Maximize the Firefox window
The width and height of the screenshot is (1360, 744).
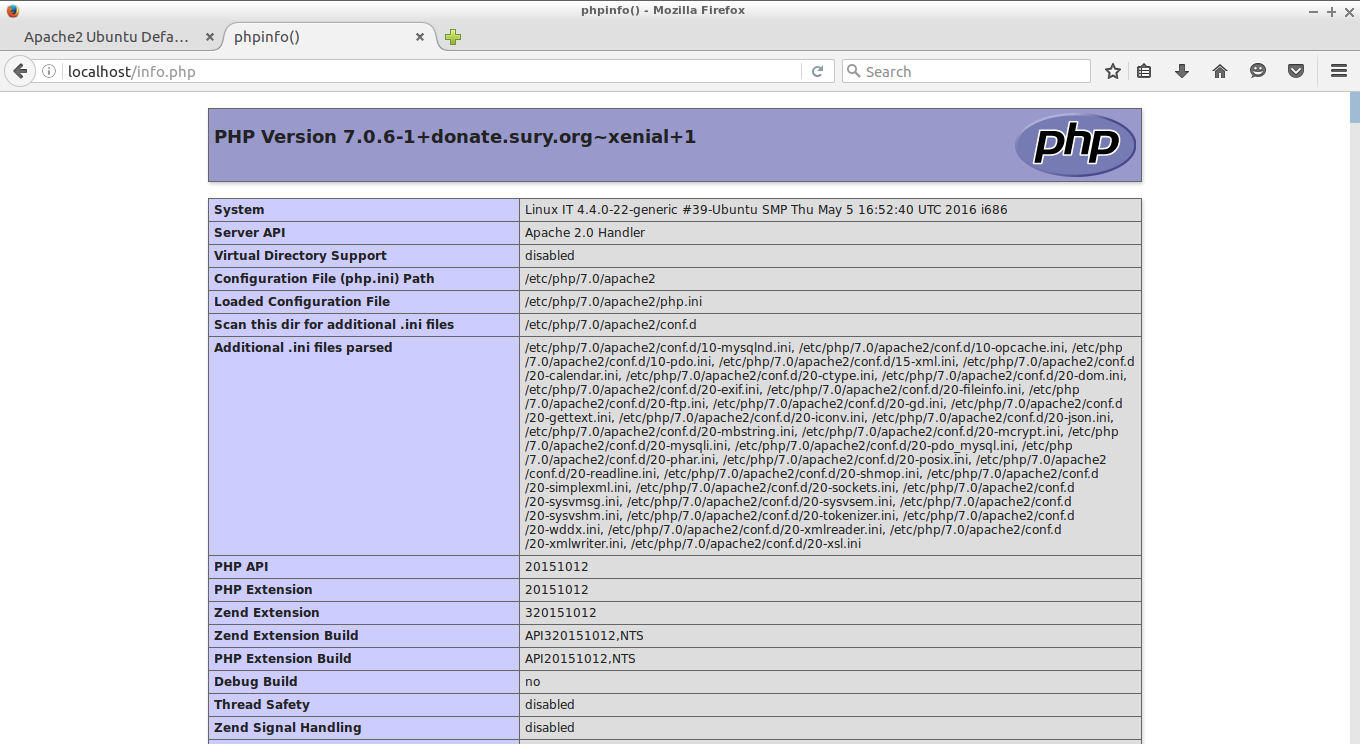pyautogui.click(x=1331, y=11)
